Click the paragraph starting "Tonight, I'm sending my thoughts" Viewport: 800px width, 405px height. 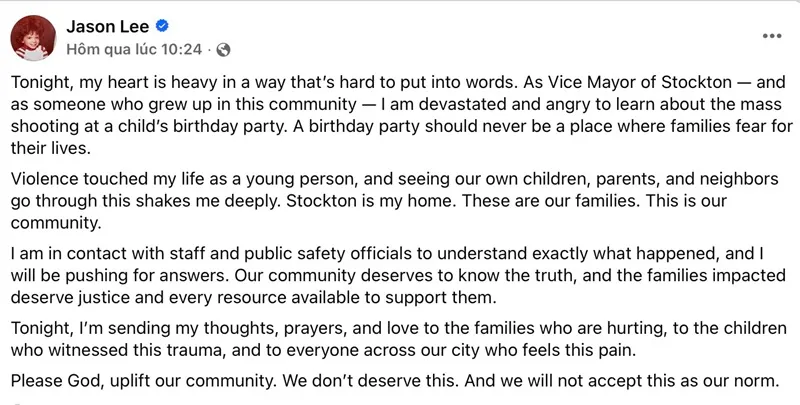pos(400,340)
